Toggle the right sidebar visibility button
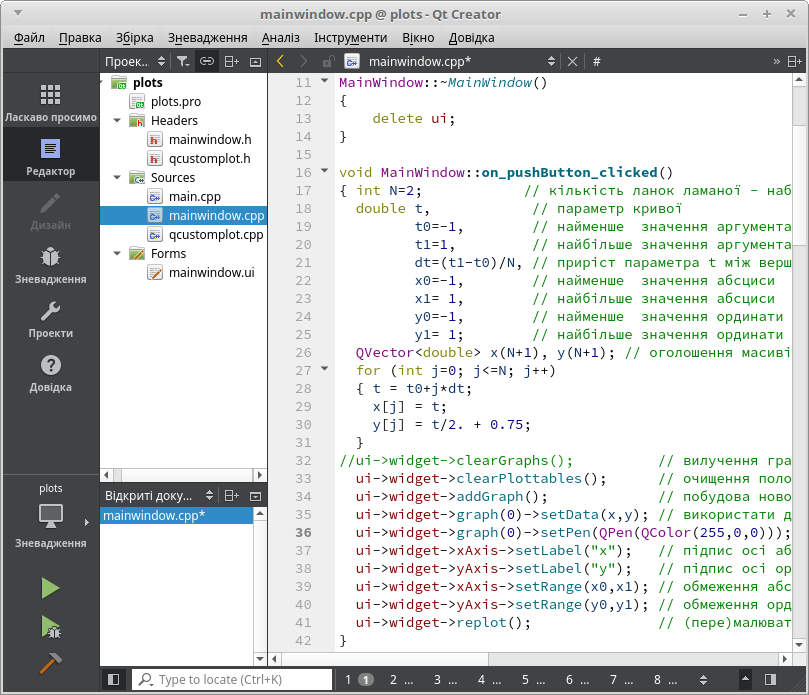 (770, 679)
